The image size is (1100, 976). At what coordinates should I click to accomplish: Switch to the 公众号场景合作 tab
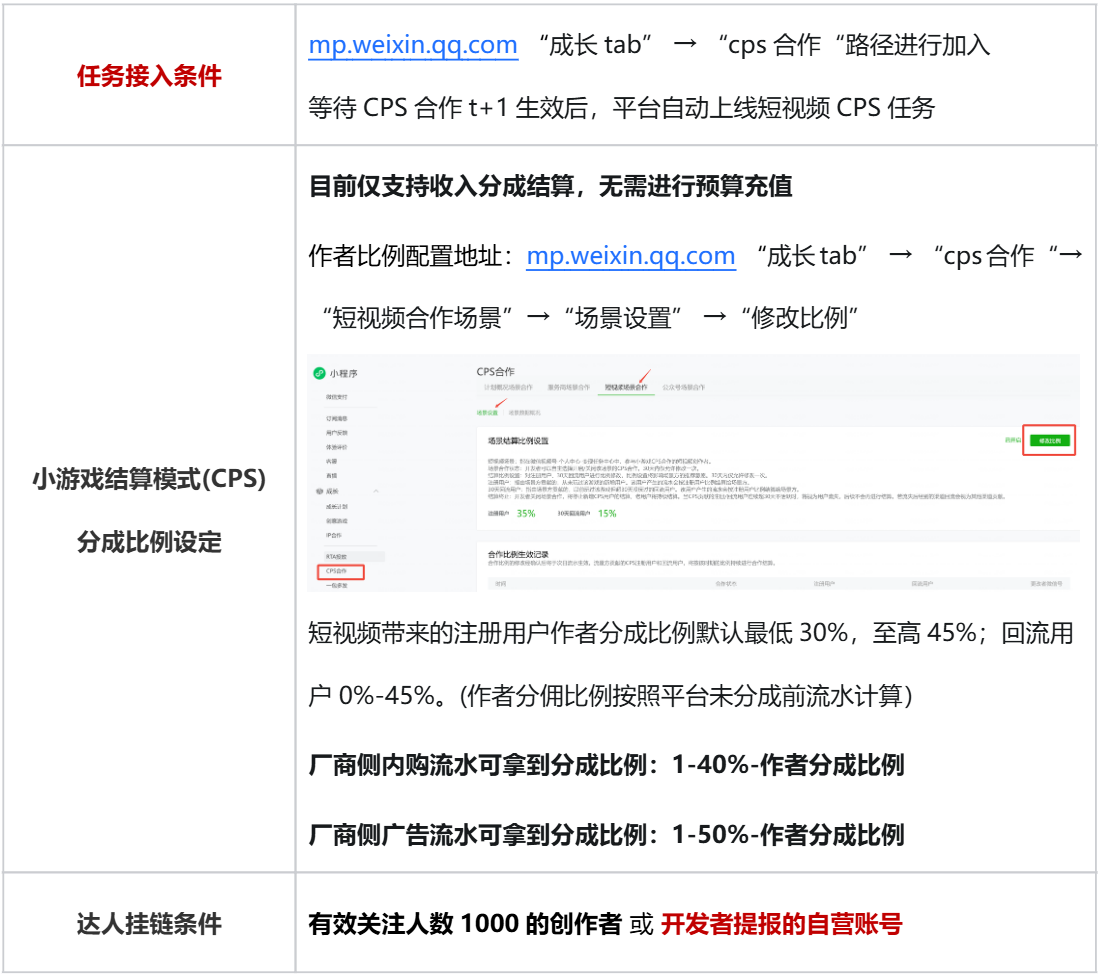(x=683, y=387)
